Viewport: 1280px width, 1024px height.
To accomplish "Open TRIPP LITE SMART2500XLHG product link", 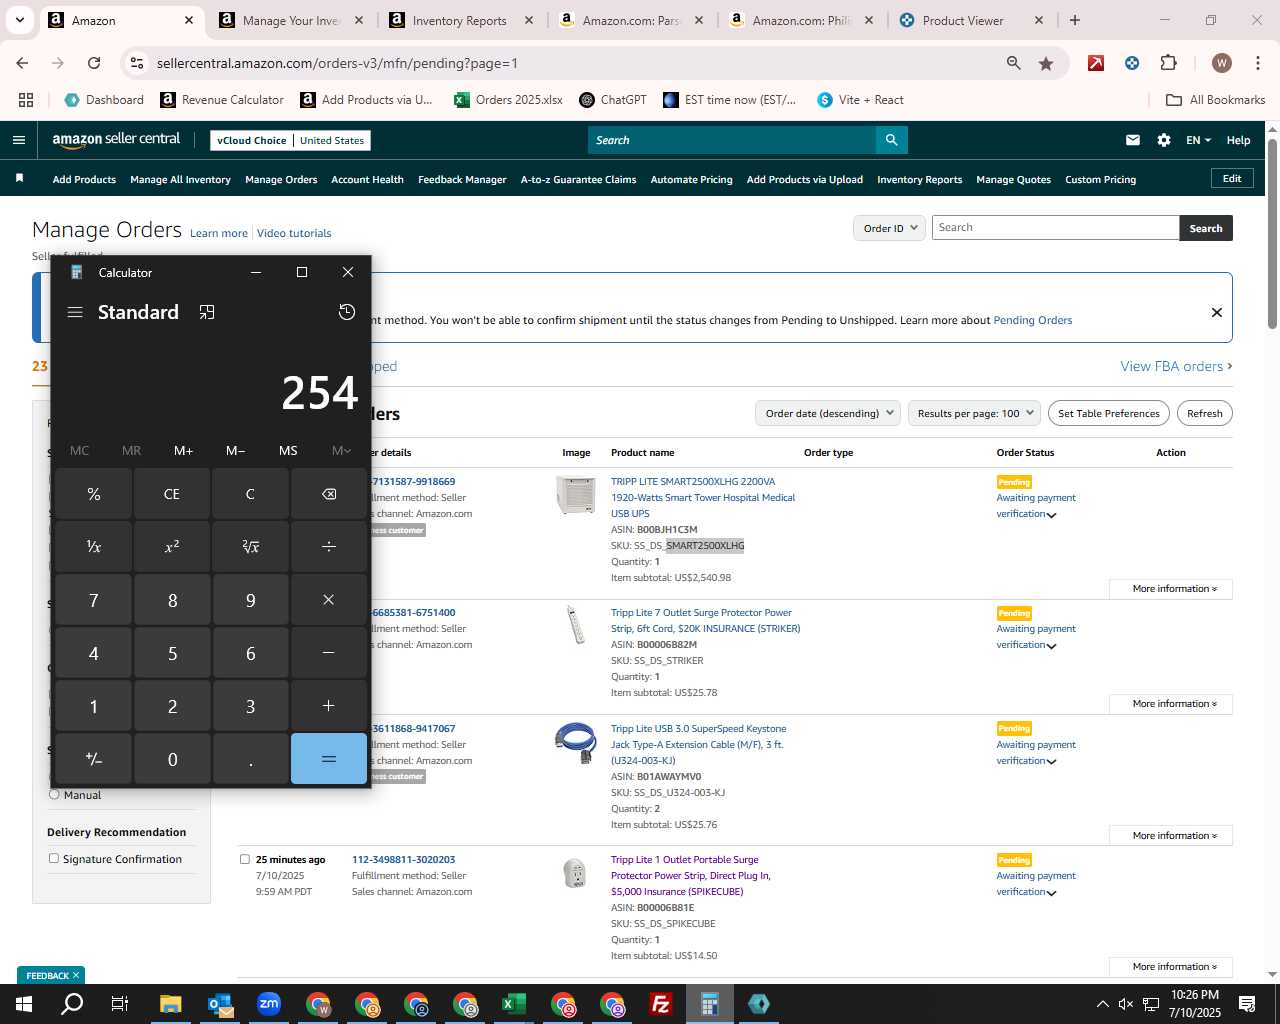I will click(703, 497).
